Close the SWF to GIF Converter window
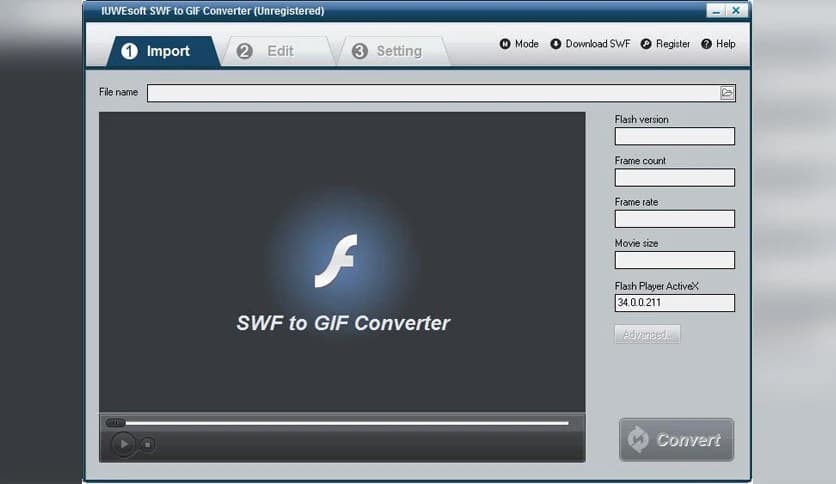The image size is (836, 484). point(736,11)
